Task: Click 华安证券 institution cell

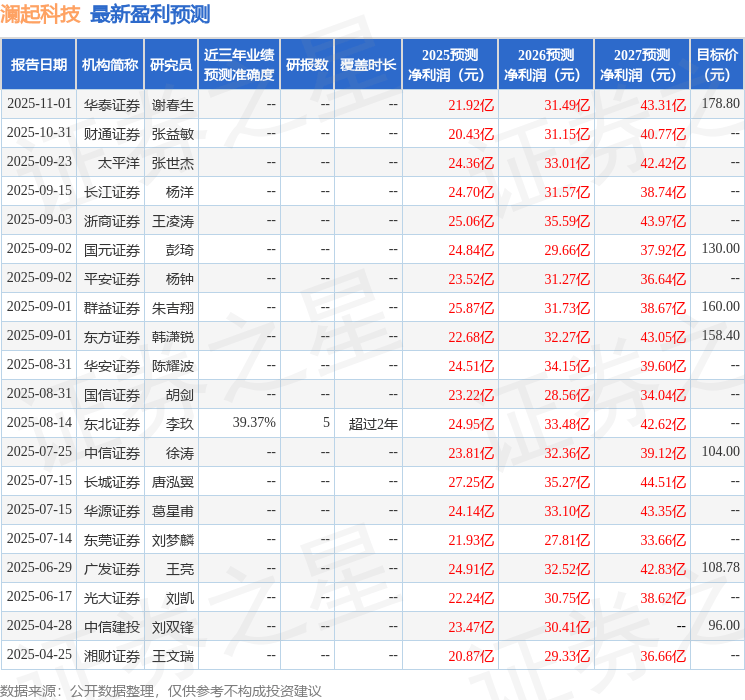Action: pos(112,366)
